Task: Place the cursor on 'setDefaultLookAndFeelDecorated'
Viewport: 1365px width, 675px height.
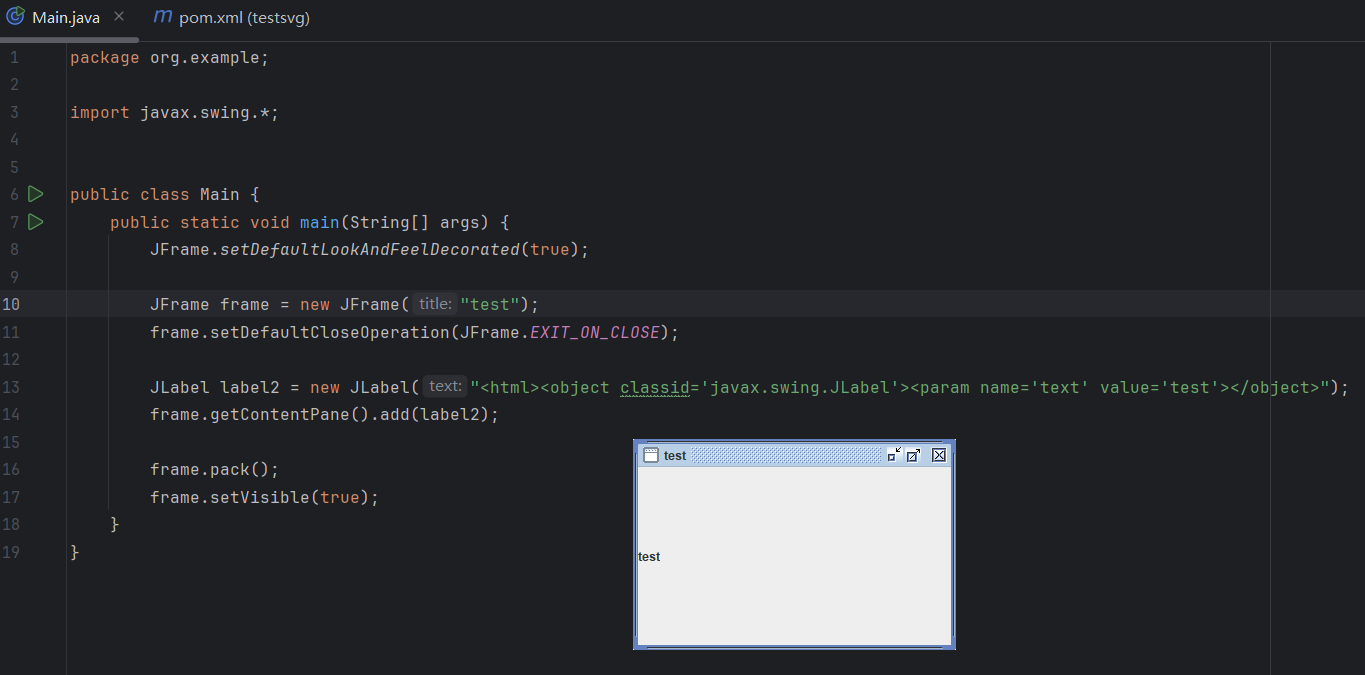Action: click(x=370, y=249)
